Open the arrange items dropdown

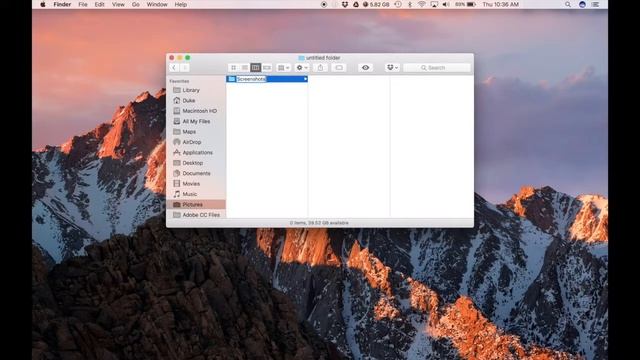[x=283, y=68]
